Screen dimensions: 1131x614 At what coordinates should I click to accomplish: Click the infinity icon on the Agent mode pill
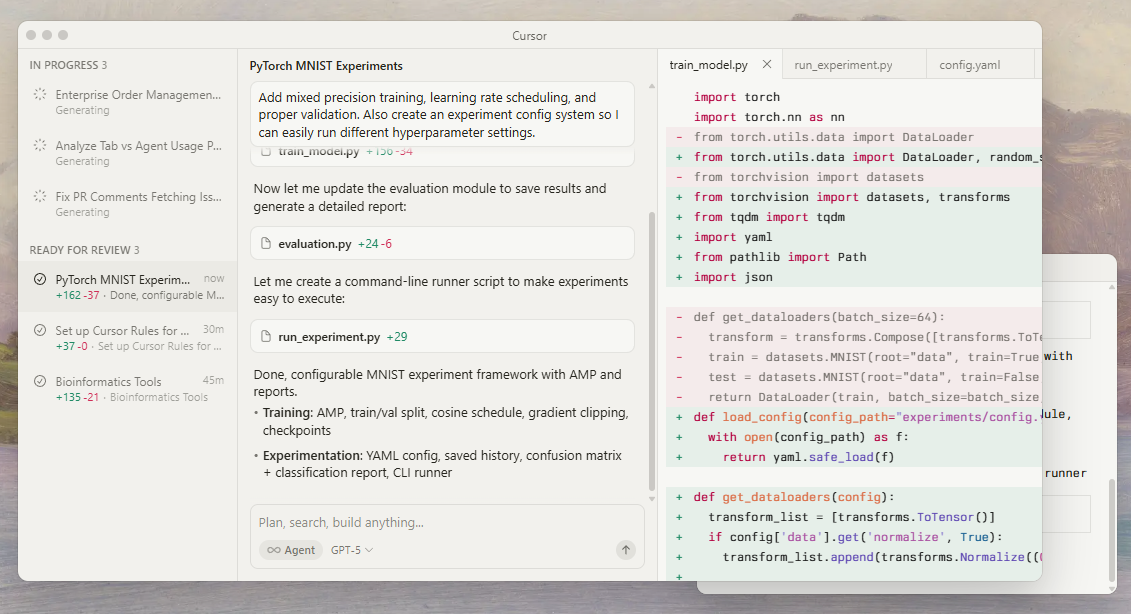[274, 550]
